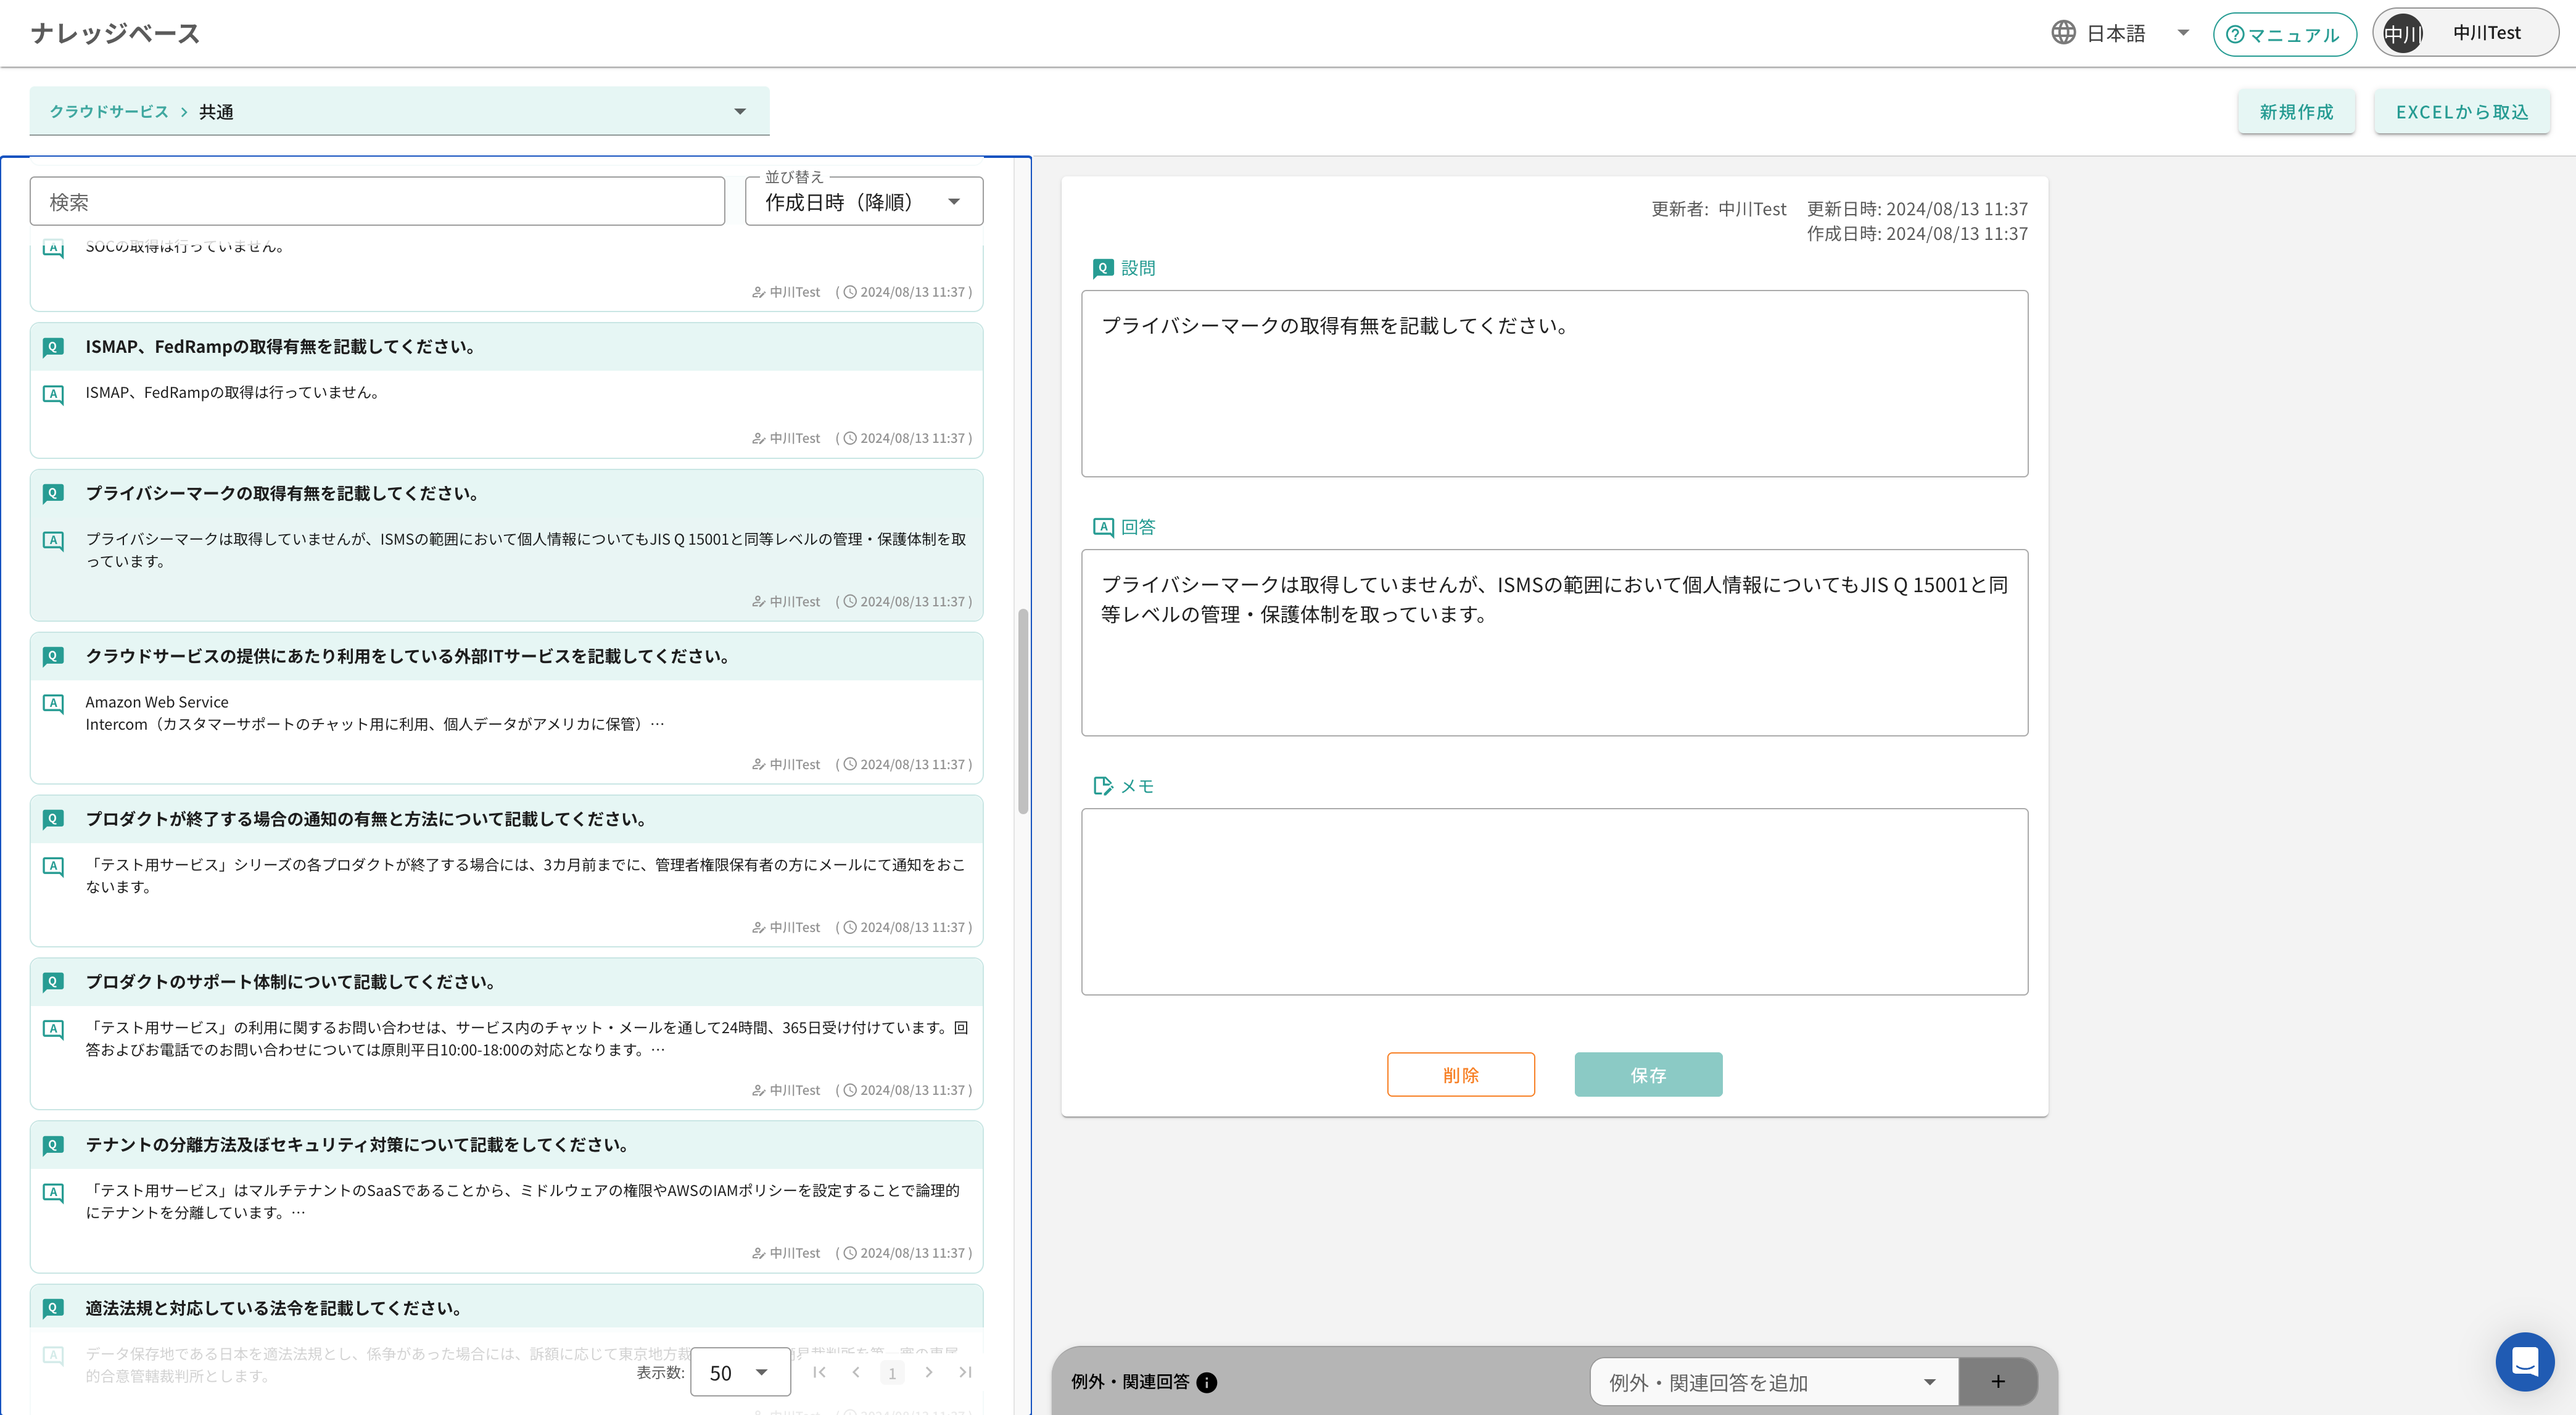2576x1415 pixels.
Task: Click the 保存 save button
Action: [1648, 1074]
